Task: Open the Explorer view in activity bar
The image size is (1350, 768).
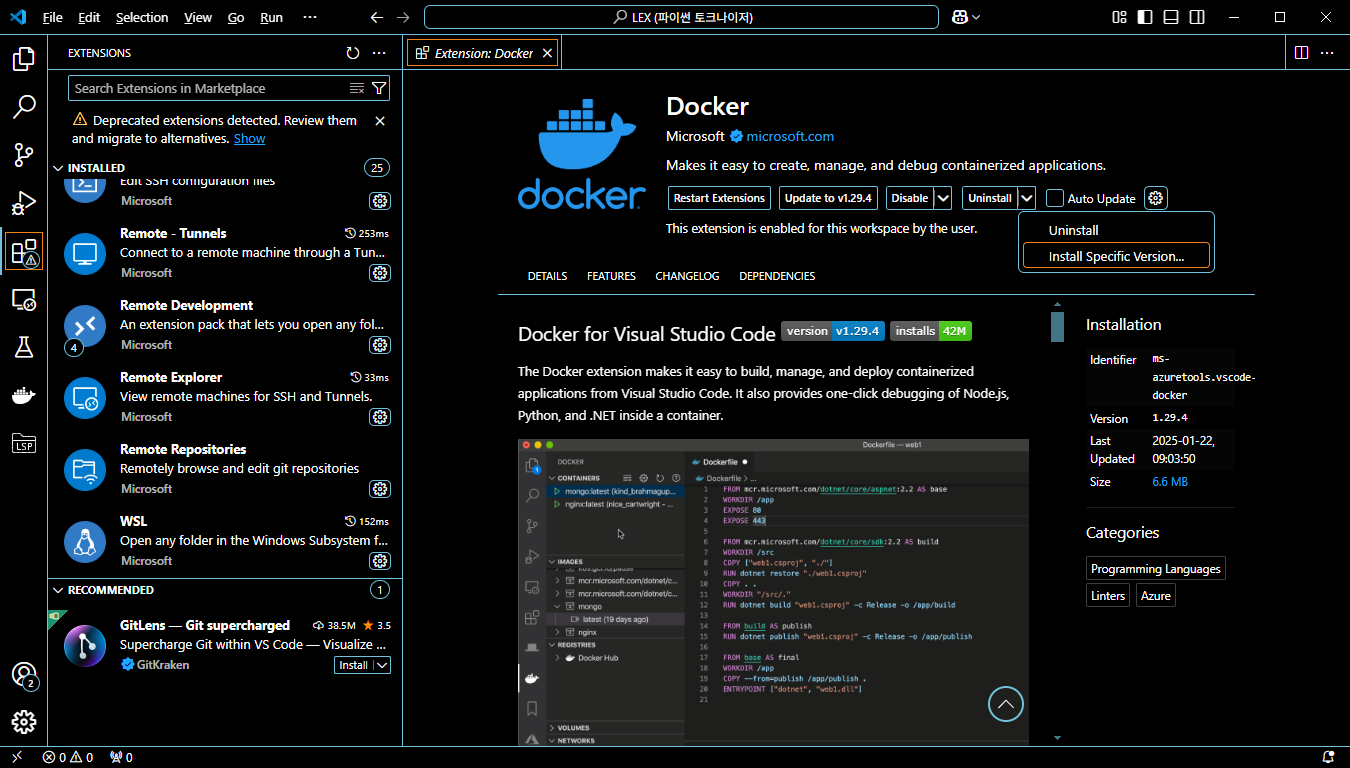Action: click(x=24, y=59)
